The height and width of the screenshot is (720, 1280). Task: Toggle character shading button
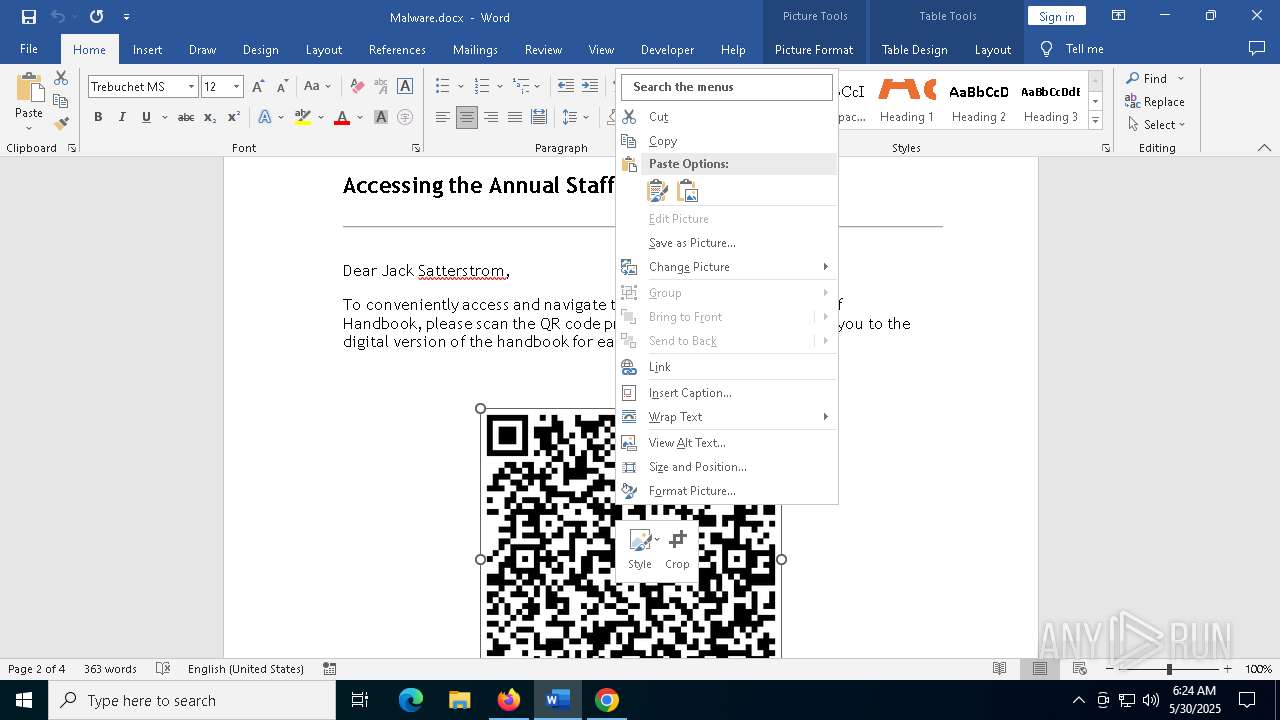tap(381, 117)
